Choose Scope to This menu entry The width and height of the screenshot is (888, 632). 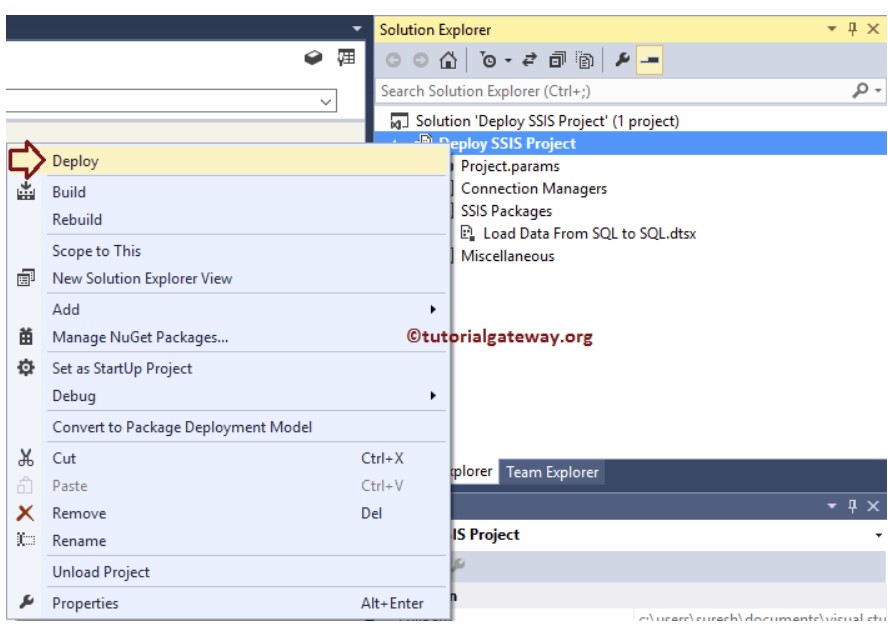[x=248, y=251]
